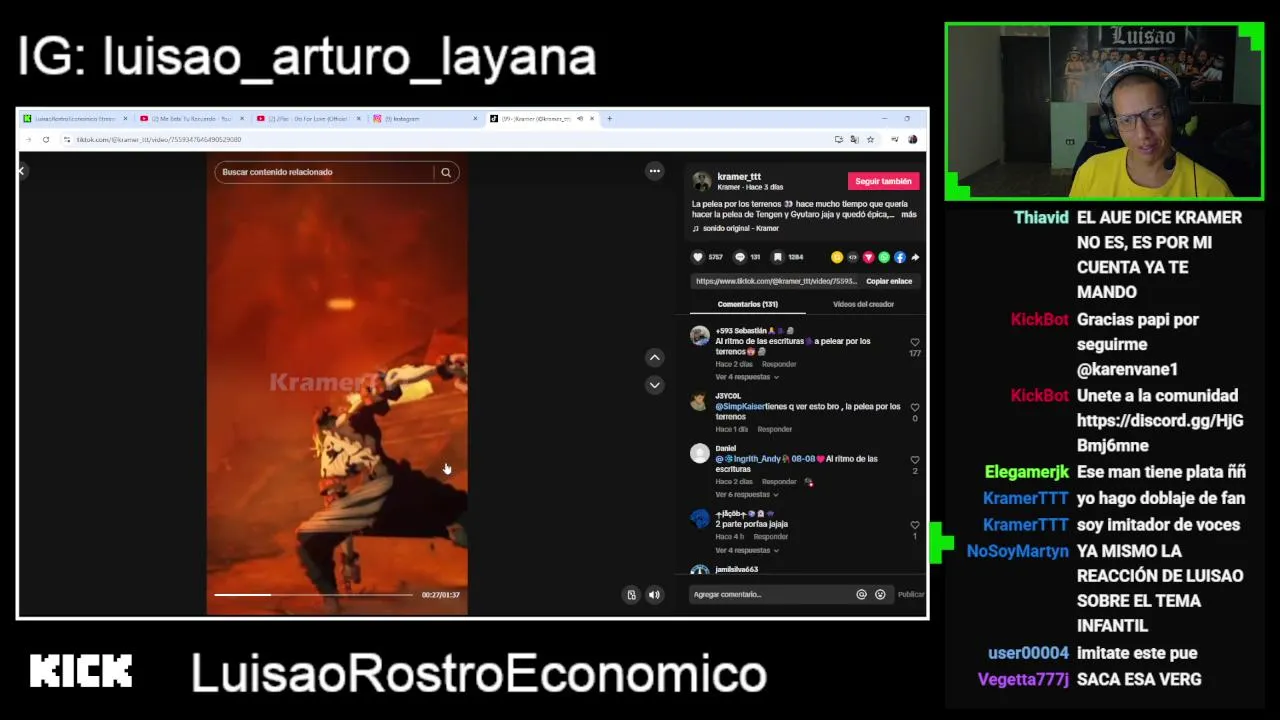Screen dimensions: 1280x720
Task: Like Sebastián's comment
Action: (914, 343)
